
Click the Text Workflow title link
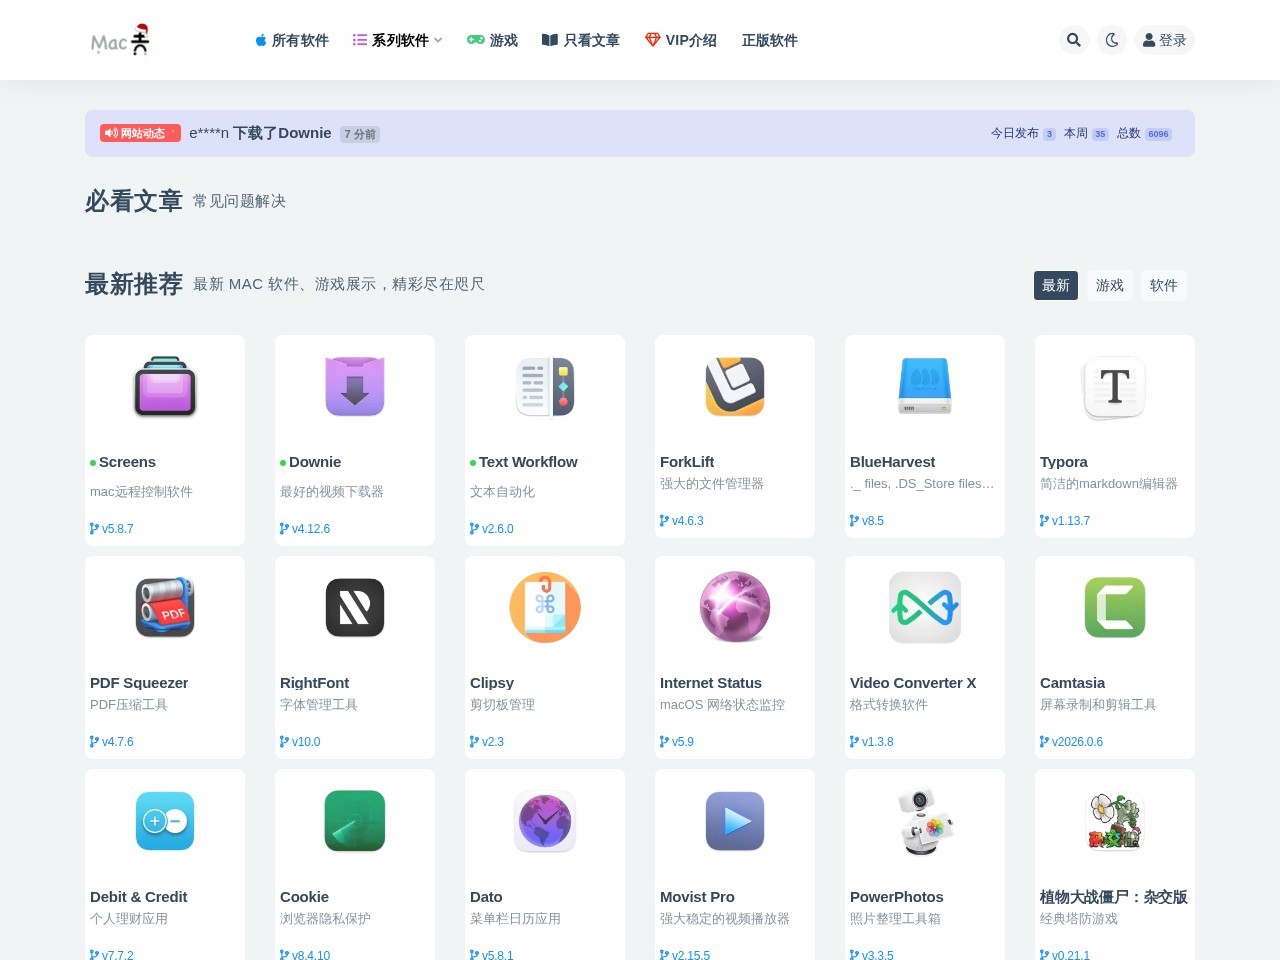pos(528,462)
